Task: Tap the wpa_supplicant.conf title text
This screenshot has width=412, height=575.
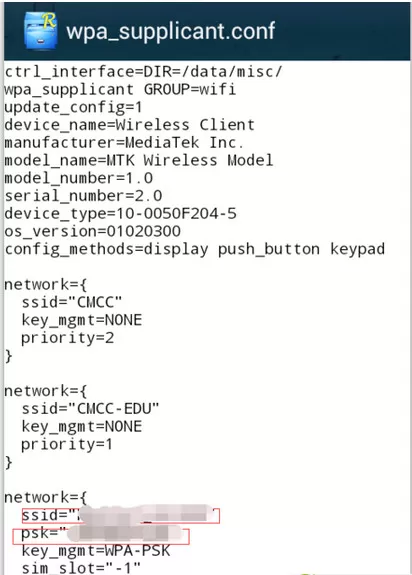Action: coord(170,31)
